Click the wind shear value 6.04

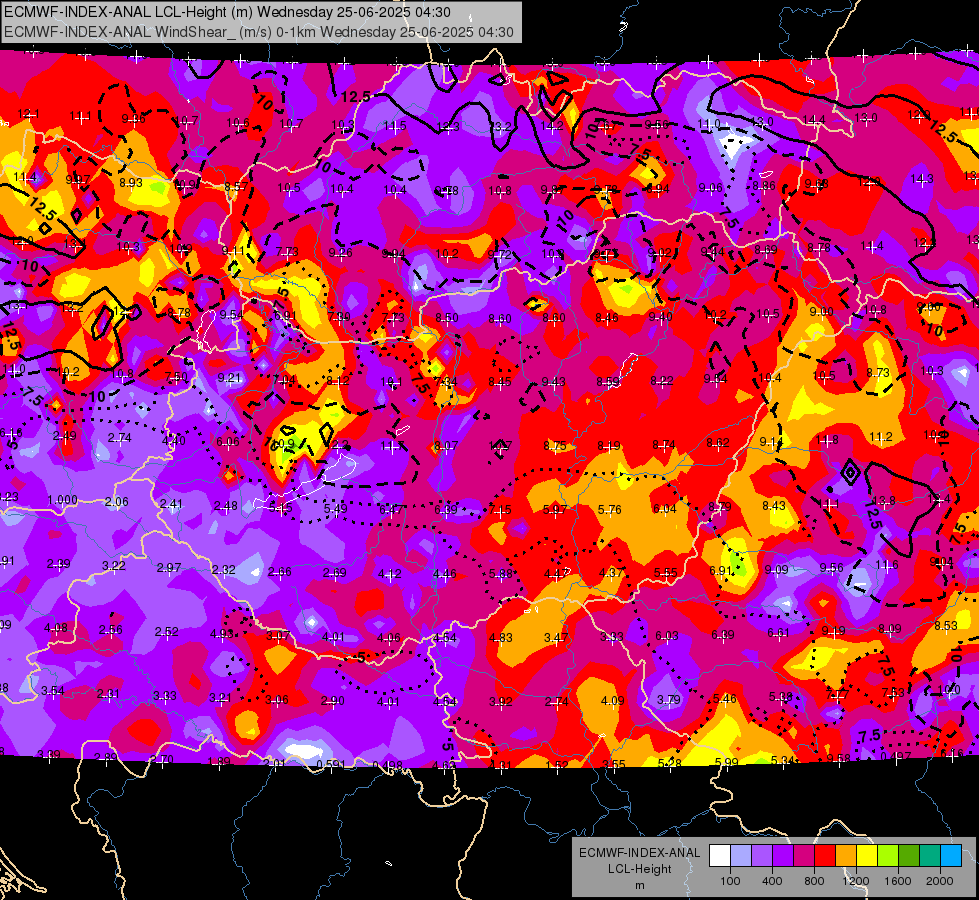tap(664, 509)
